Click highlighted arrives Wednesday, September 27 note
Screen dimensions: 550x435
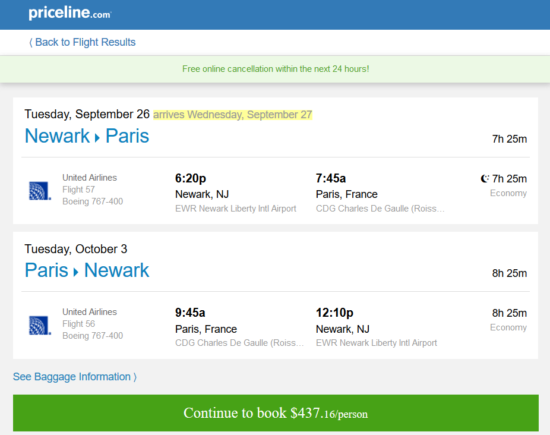(233, 115)
